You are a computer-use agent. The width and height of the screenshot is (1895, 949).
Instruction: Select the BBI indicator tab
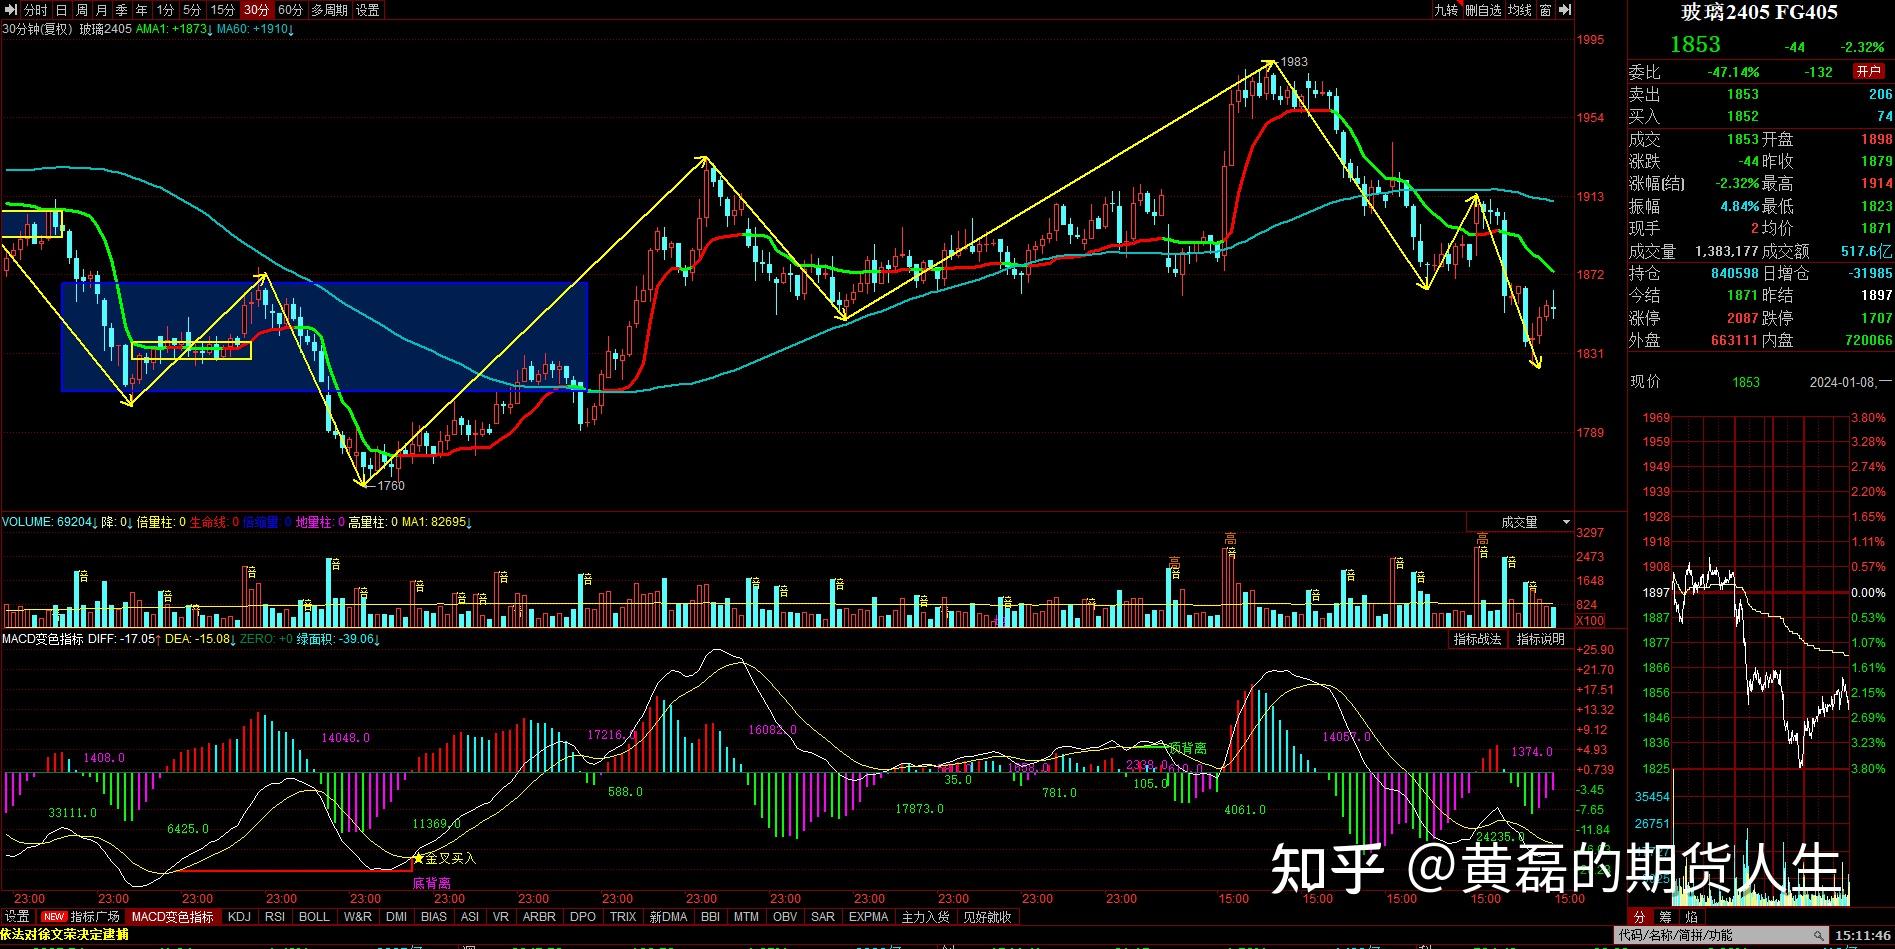[x=710, y=916]
